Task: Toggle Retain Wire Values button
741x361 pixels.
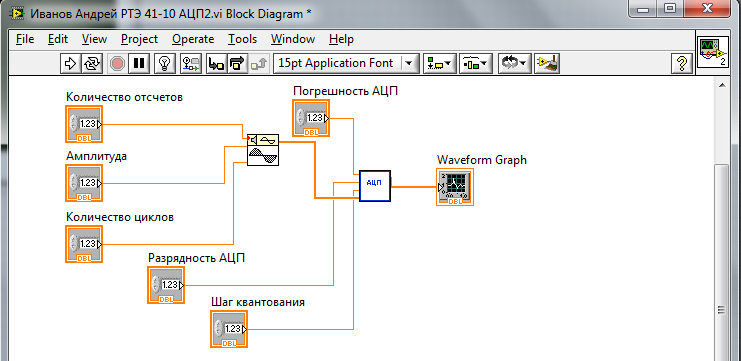Action: [x=191, y=63]
